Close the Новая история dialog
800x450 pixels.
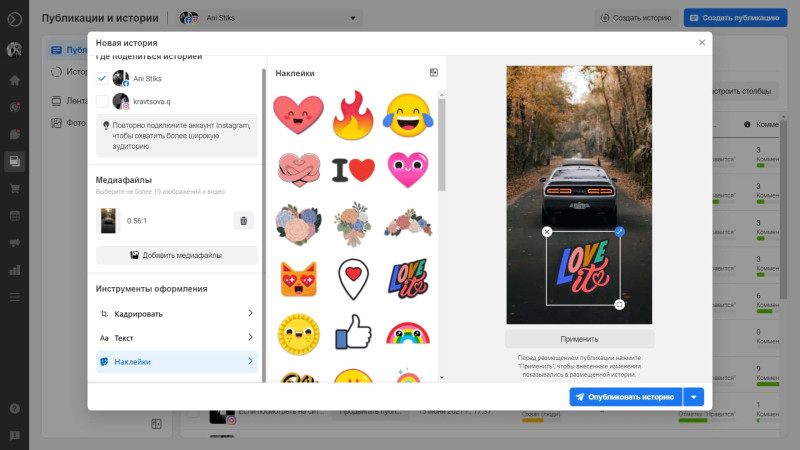(x=702, y=42)
